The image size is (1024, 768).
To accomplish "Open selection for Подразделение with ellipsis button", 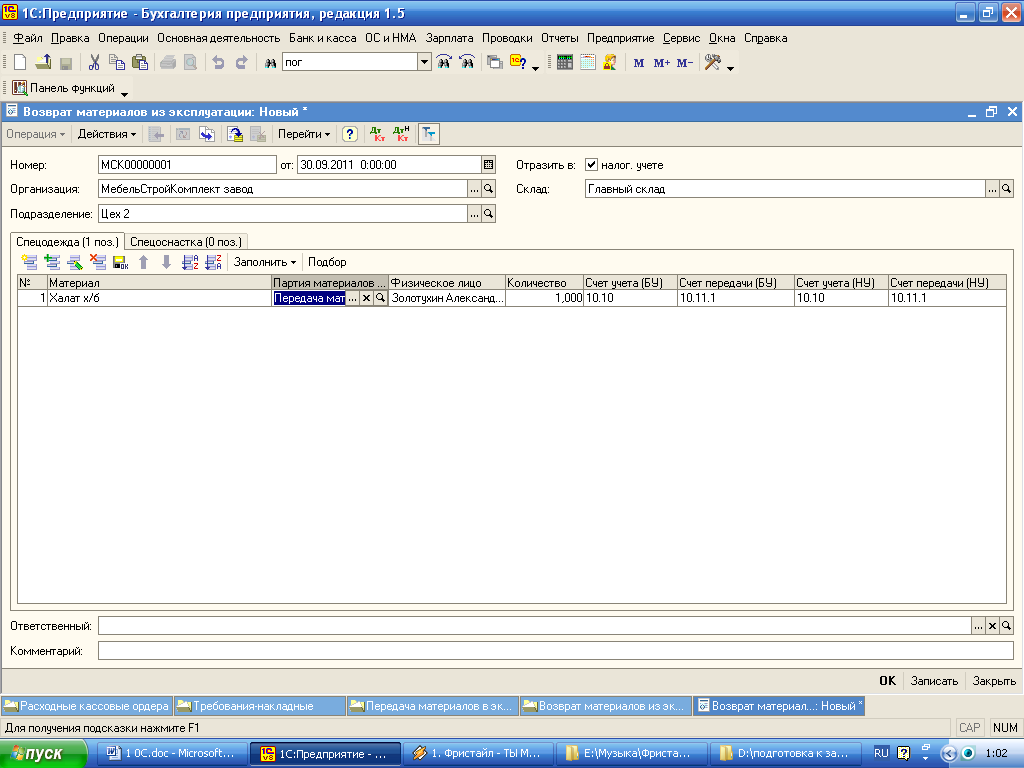I will tap(475, 214).
